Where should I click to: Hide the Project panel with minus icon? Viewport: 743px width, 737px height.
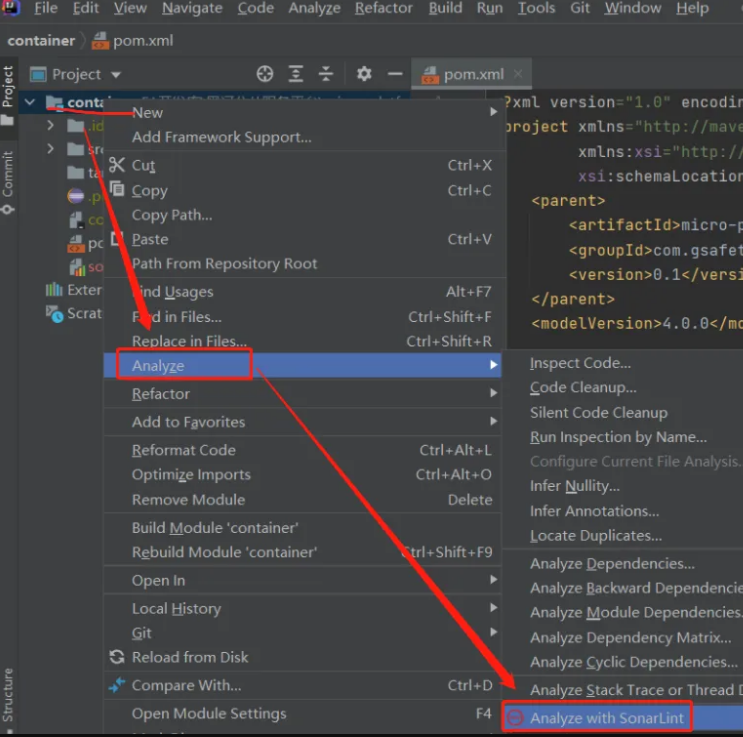point(395,74)
